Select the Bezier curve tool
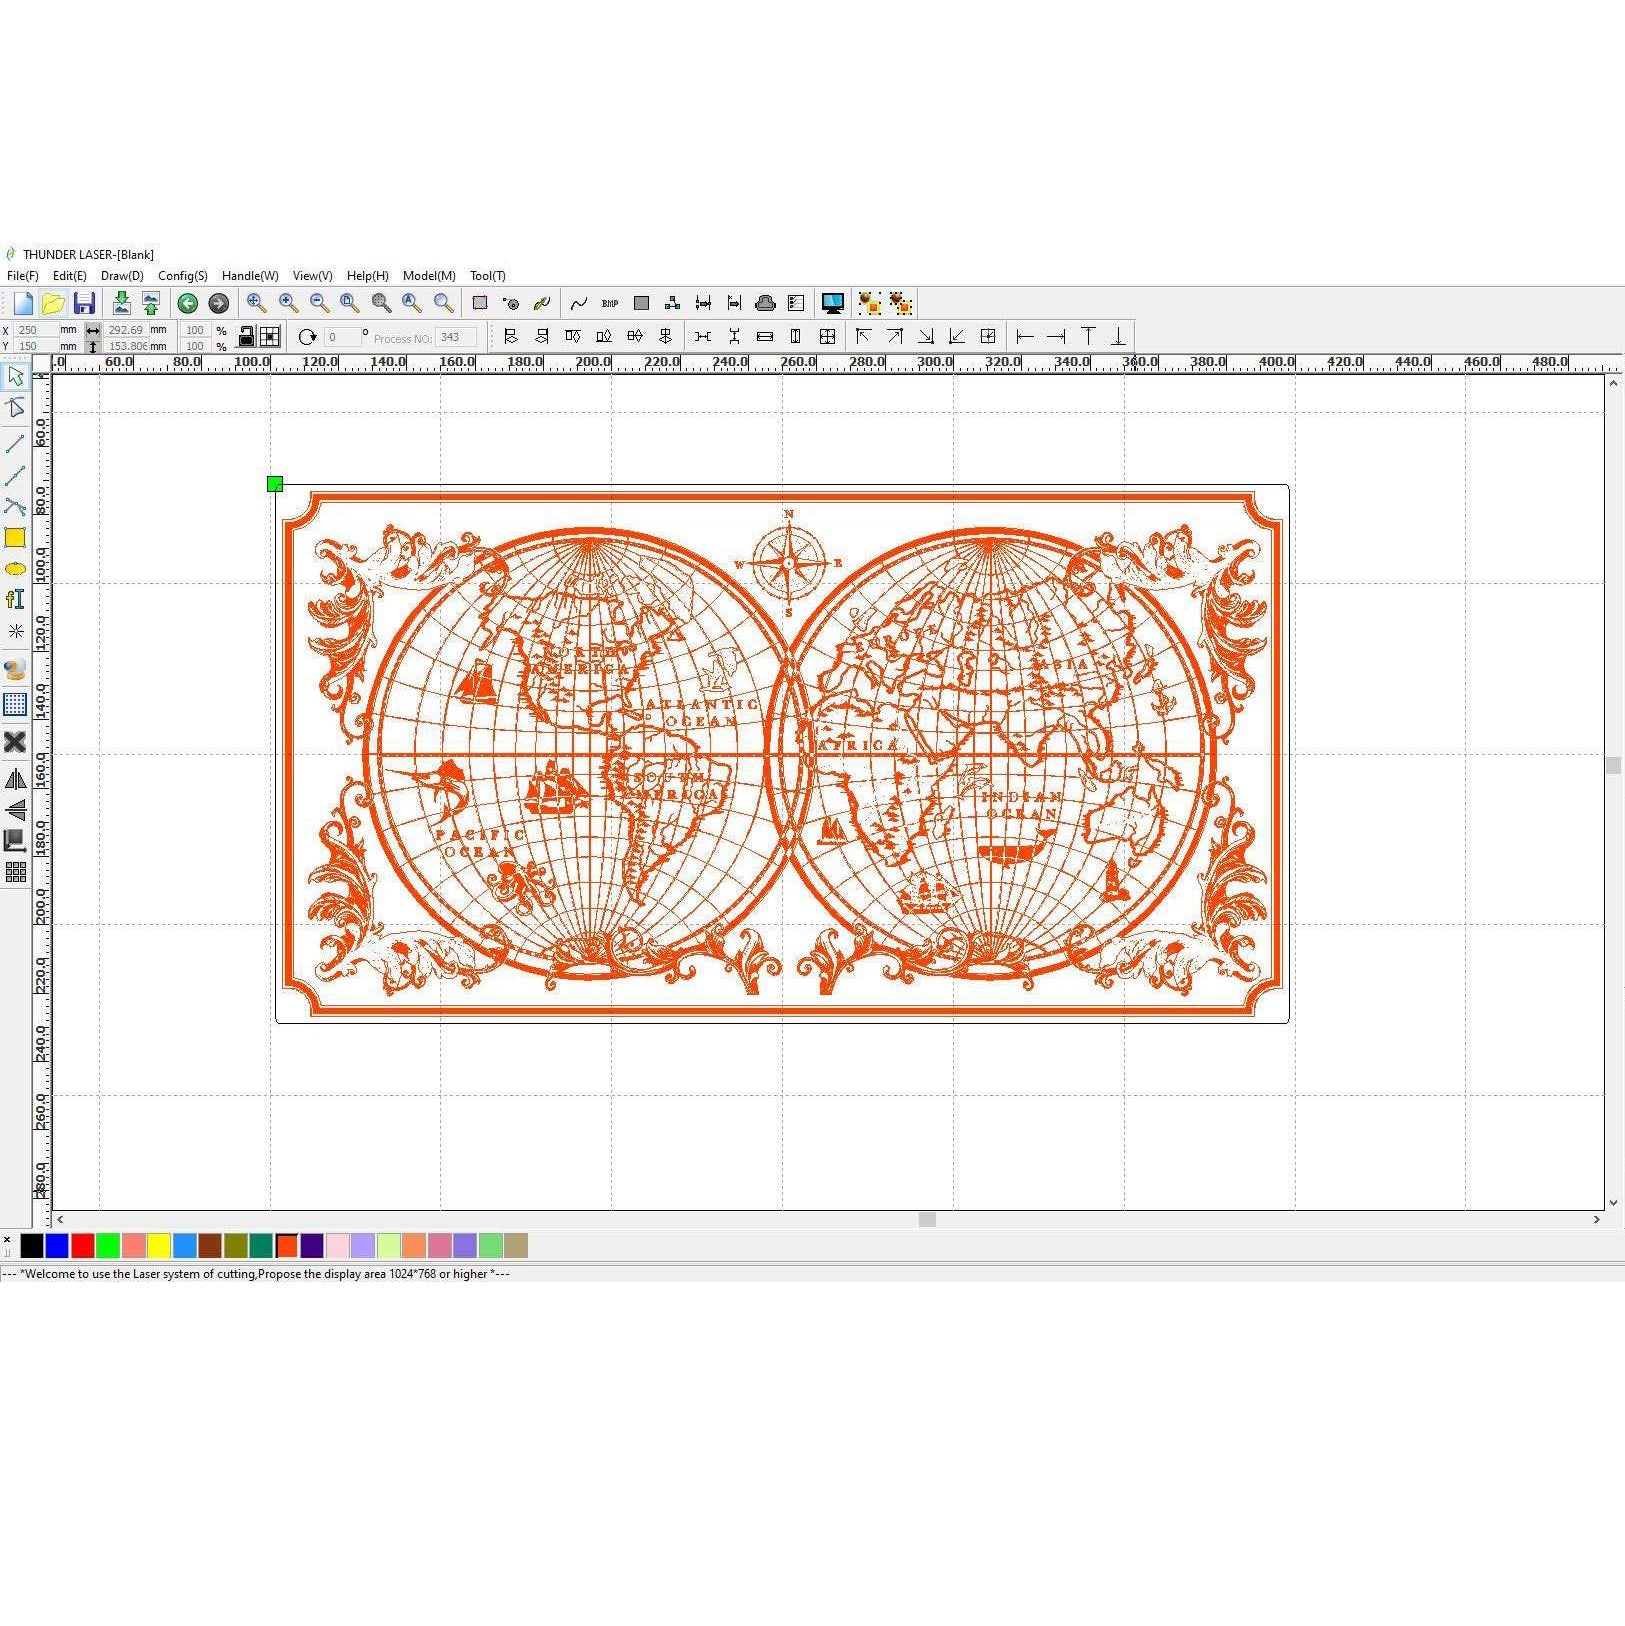 pyautogui.click(x=15, y=507)
